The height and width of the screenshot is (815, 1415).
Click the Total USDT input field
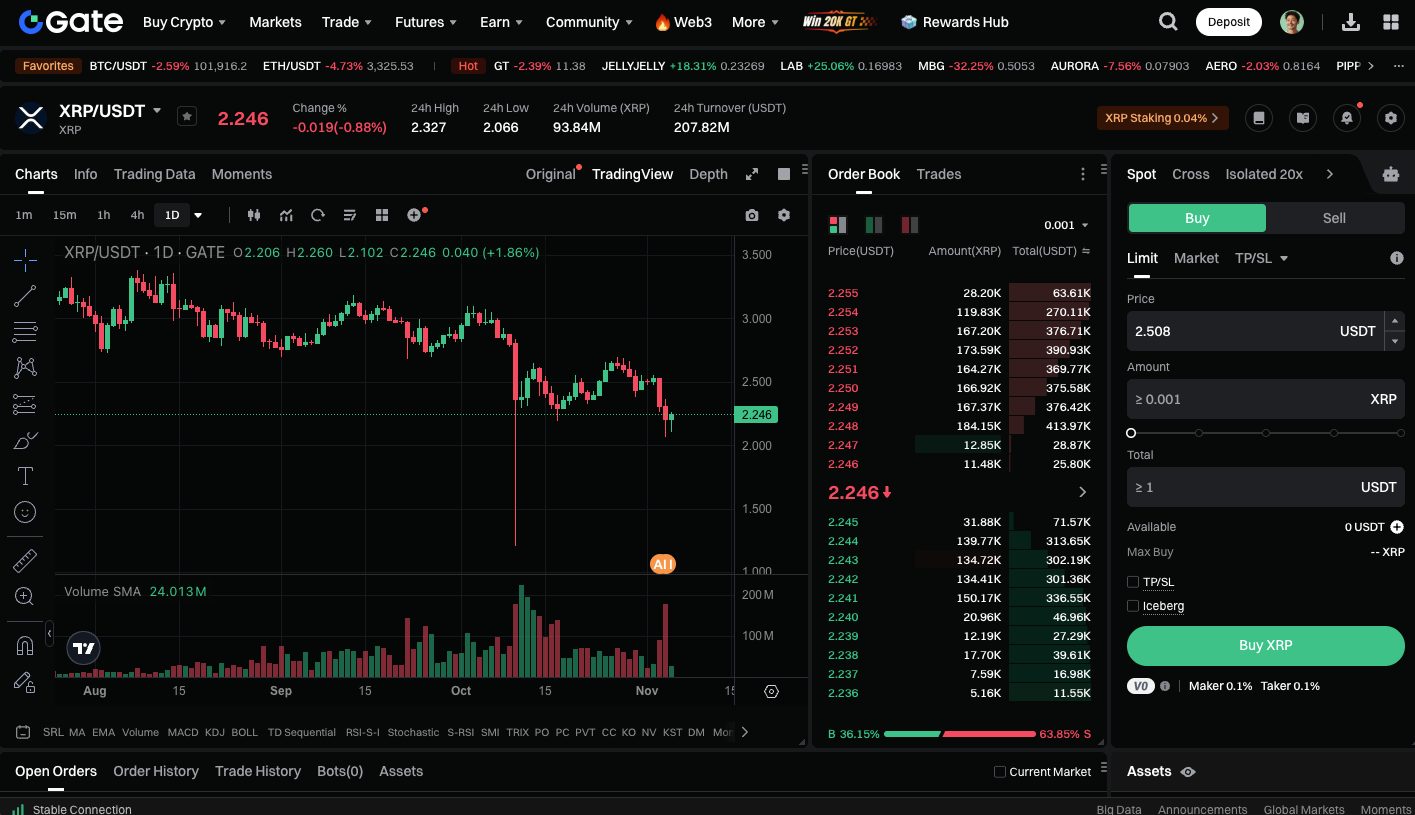click(1266, 487)
